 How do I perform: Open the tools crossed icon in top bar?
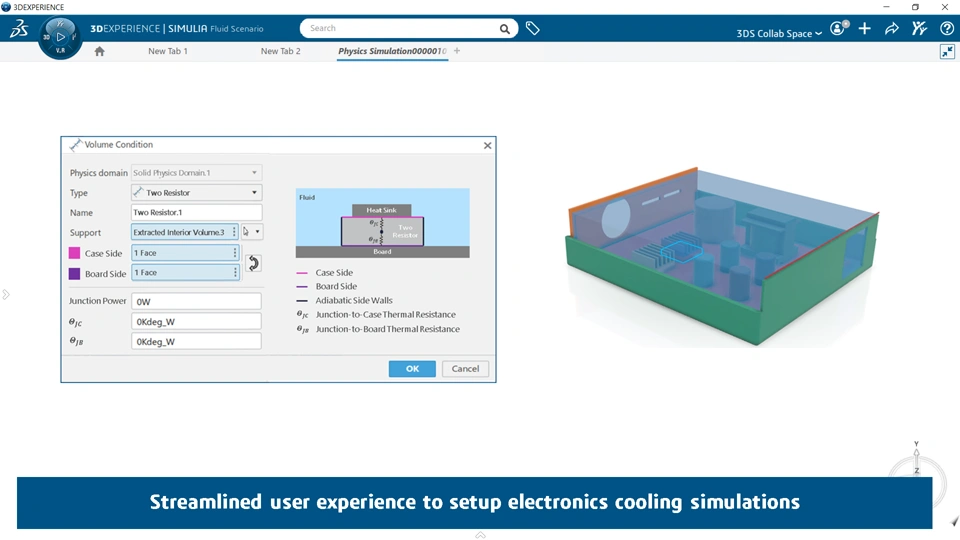click(x=919, y=28)
